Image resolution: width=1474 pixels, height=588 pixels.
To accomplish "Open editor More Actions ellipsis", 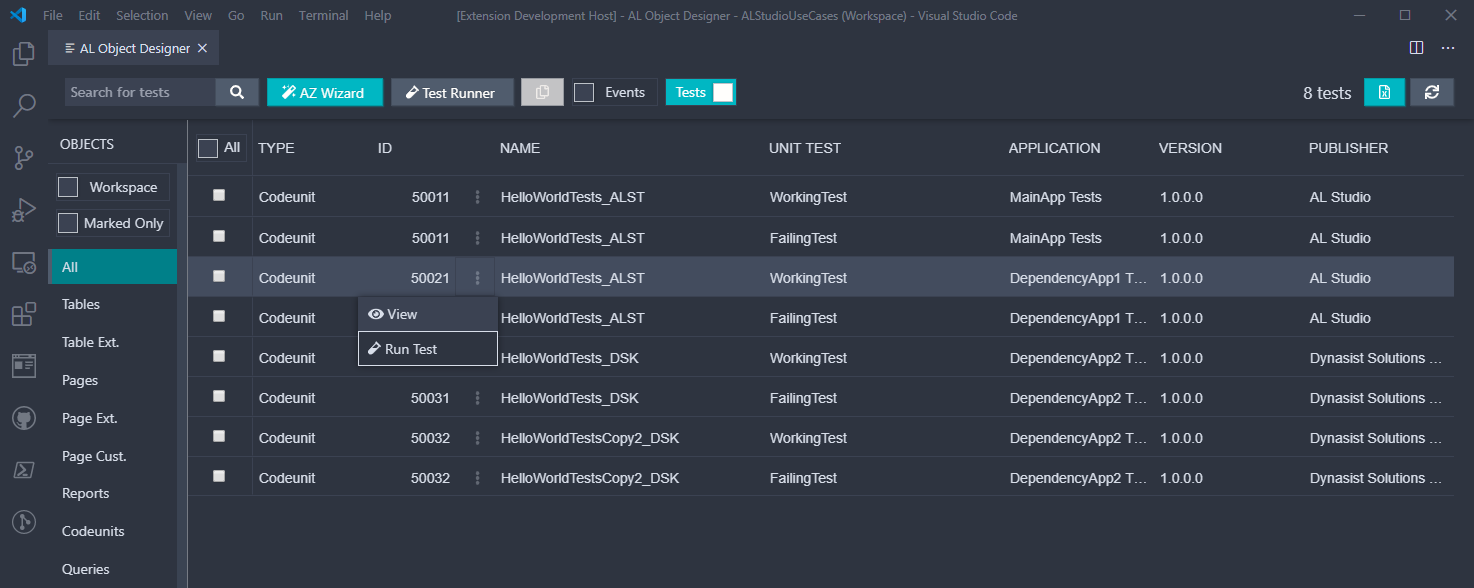I will (x=1448, y=47).
